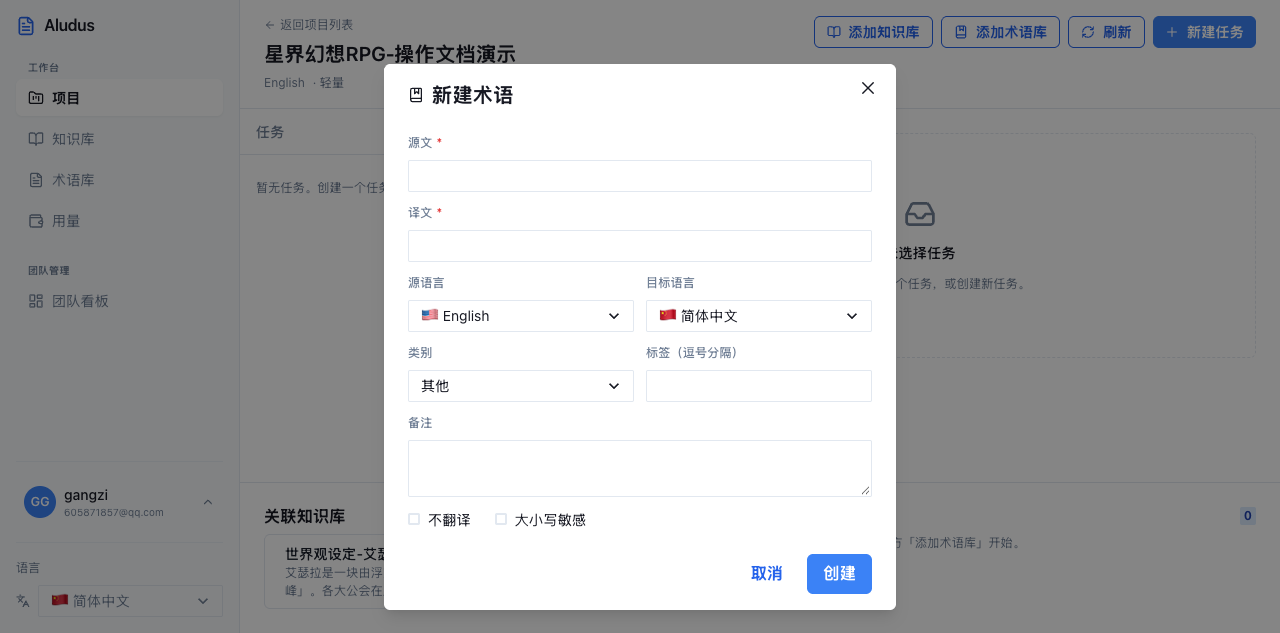Image resolution: width=1280 pixels, height=633 pixels.
Task: Click the book icon in 添加知识库
Action: coord(834,32)
